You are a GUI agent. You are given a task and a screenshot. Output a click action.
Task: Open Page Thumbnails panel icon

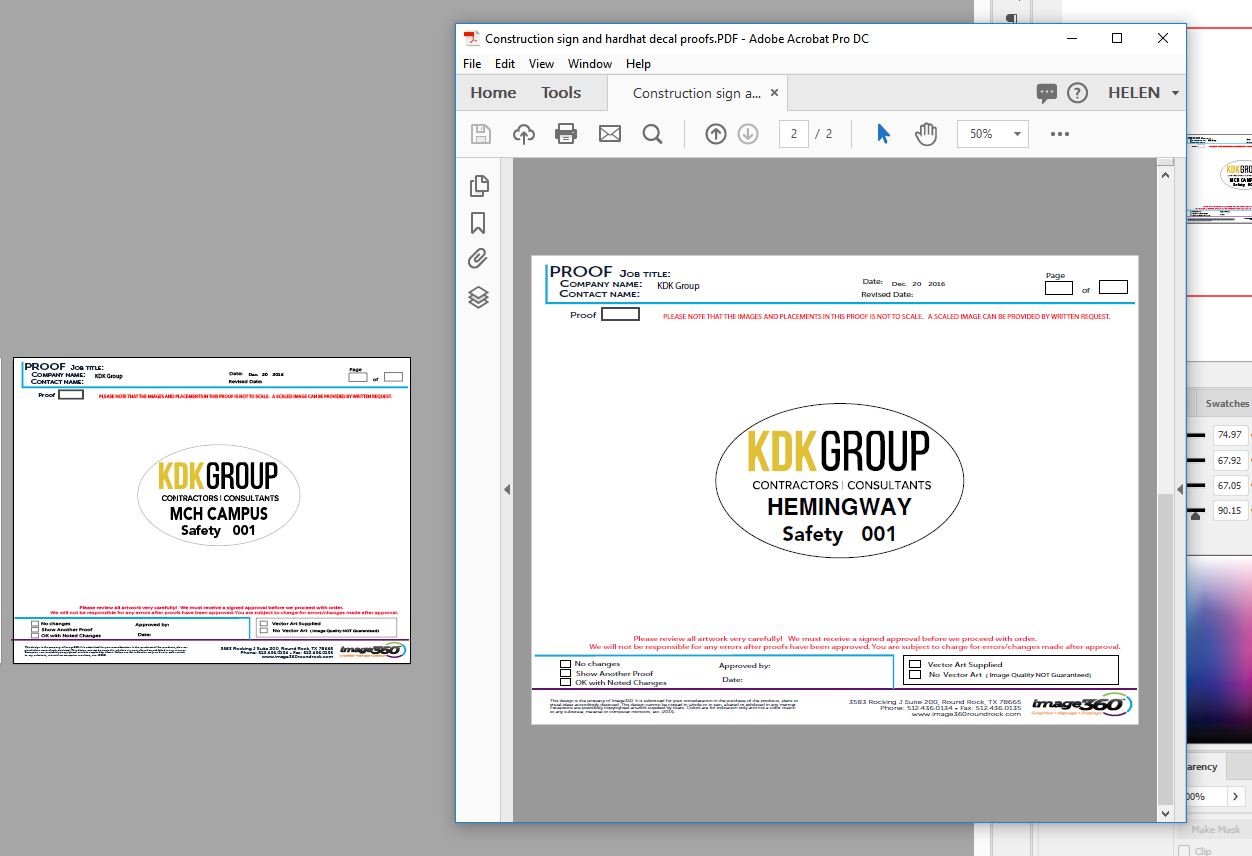[x=479, y=185]
